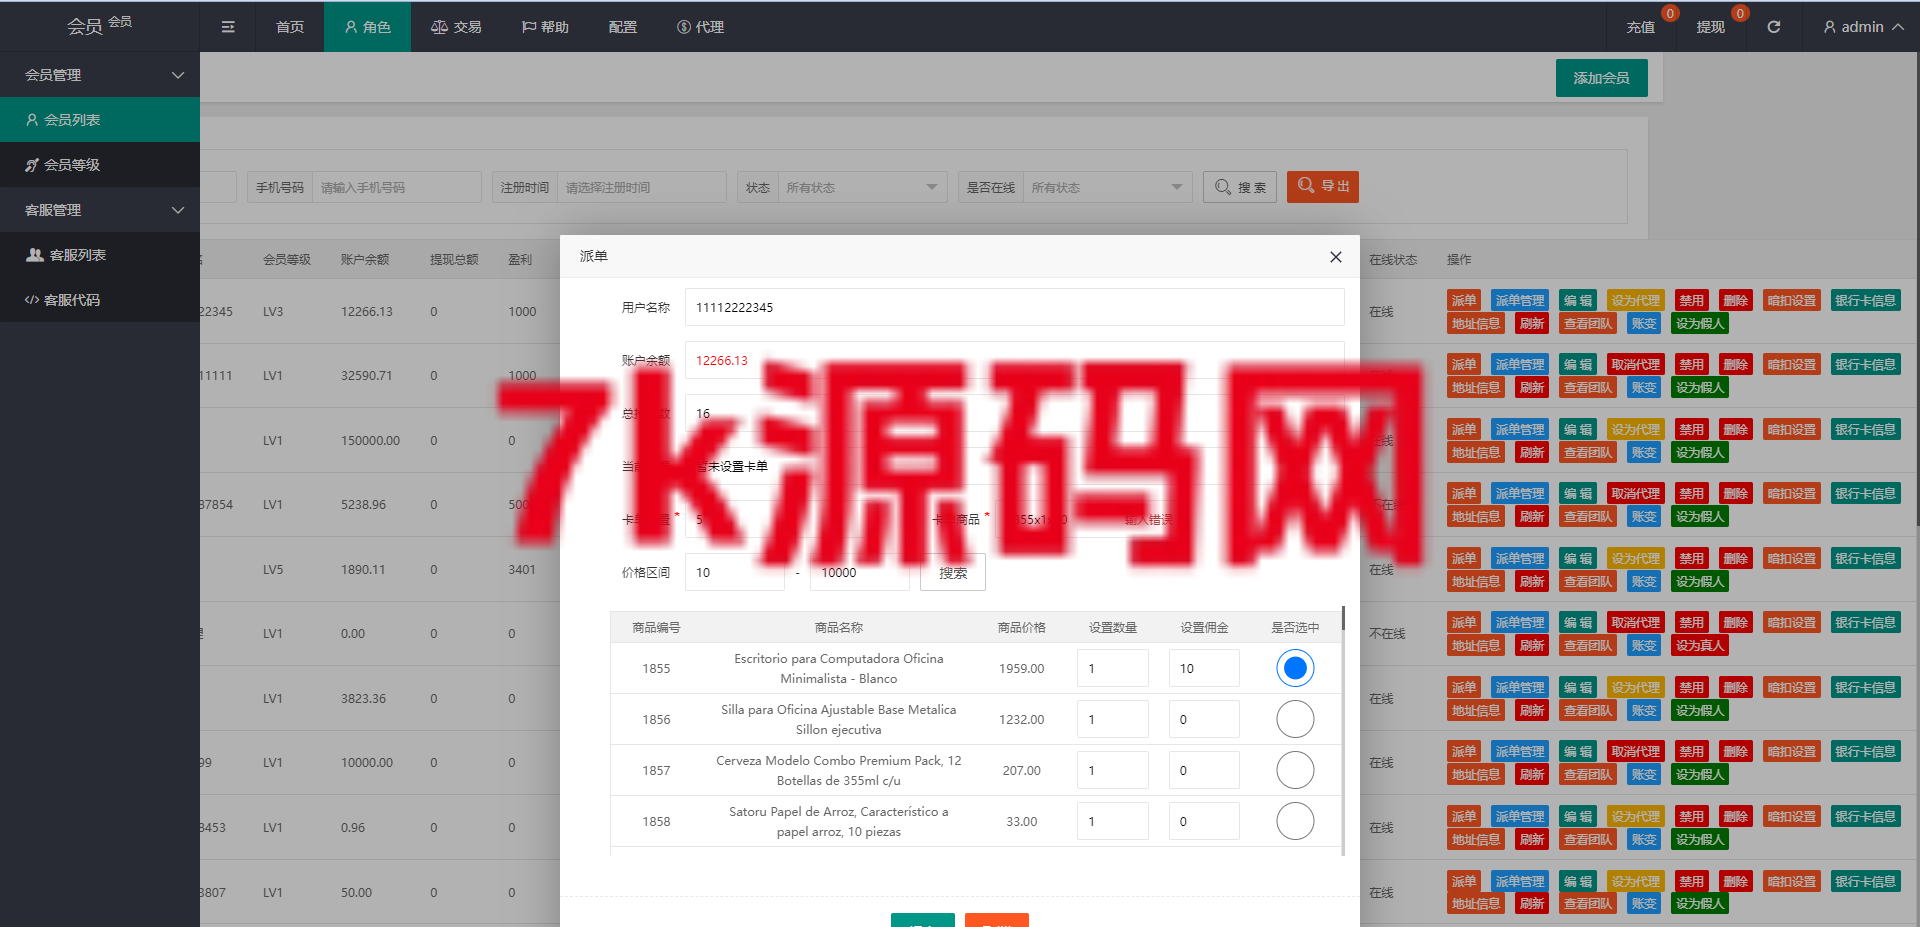The height and width of the screenshot is (927, 1920).
Task: Edit quantity field for product 1858
Action: 1112,821
